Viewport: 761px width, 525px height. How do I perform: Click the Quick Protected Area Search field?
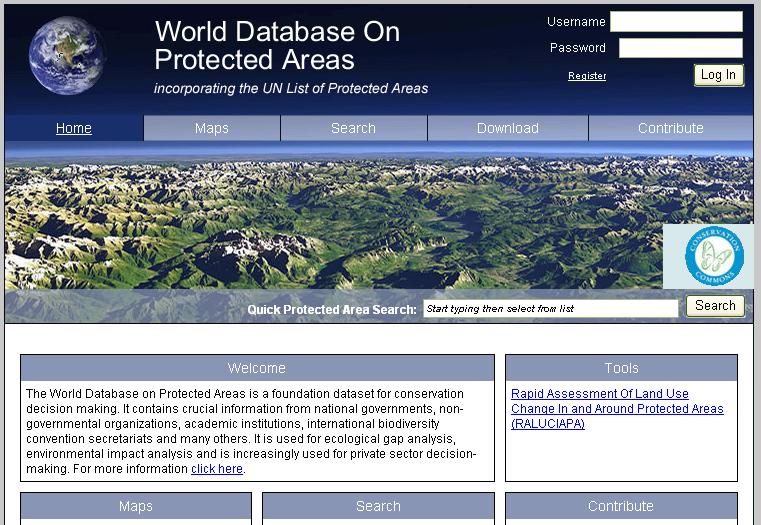550,309
